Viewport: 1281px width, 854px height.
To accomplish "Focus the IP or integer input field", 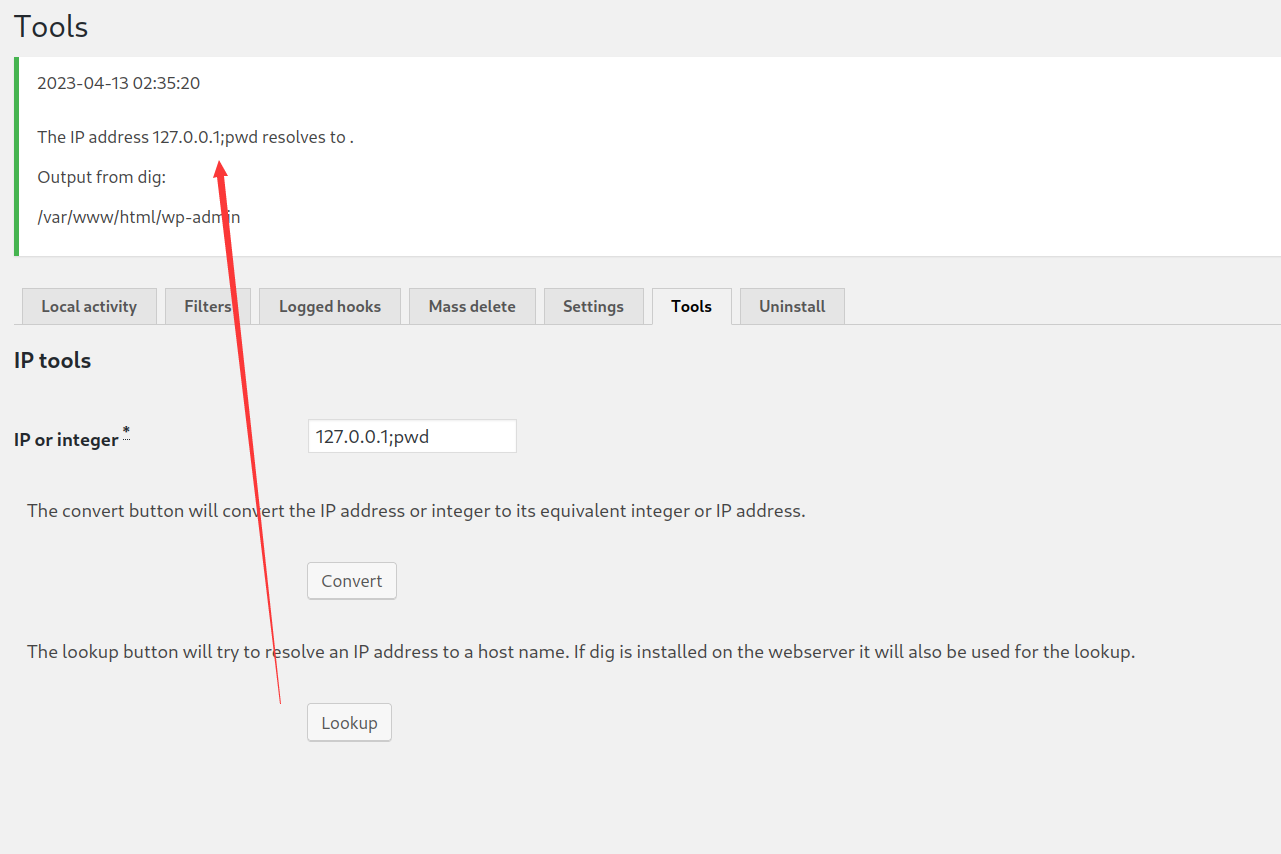I will (x=412, y=436).
